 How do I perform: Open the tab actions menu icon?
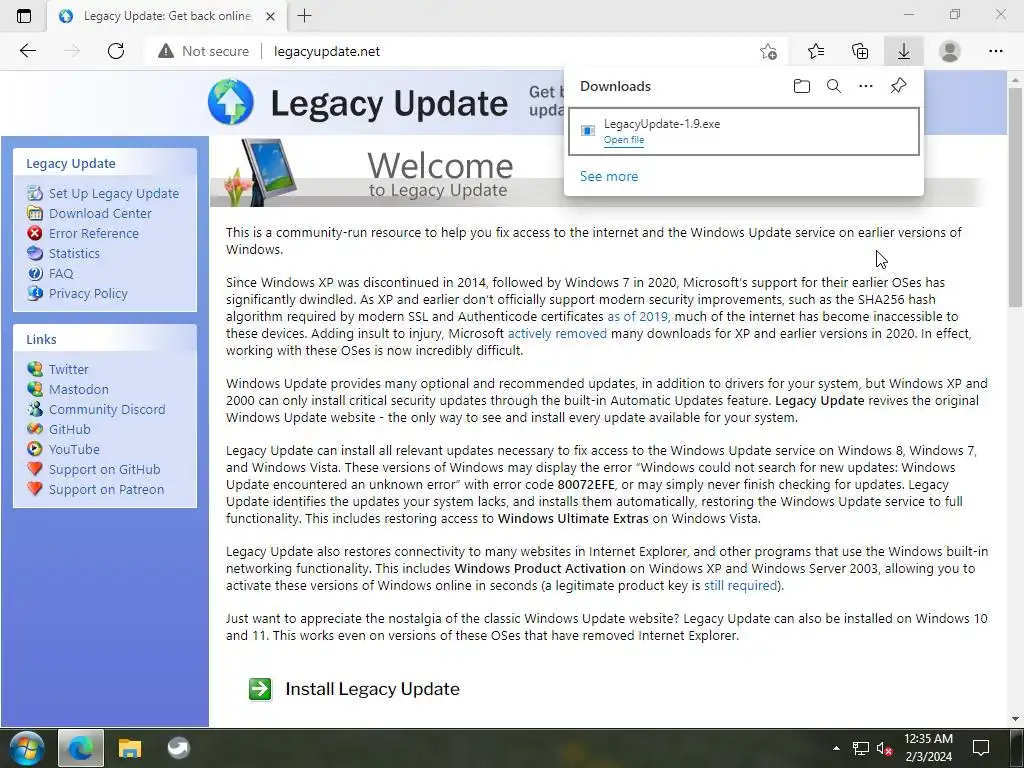(24, 16)
